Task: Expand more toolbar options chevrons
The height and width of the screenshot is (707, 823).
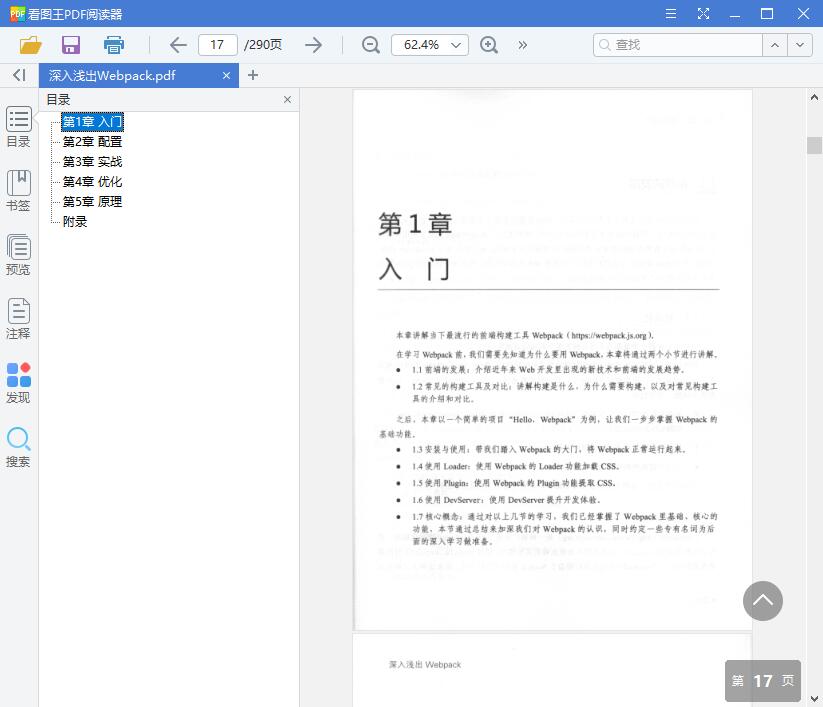Action: point(522,45)
